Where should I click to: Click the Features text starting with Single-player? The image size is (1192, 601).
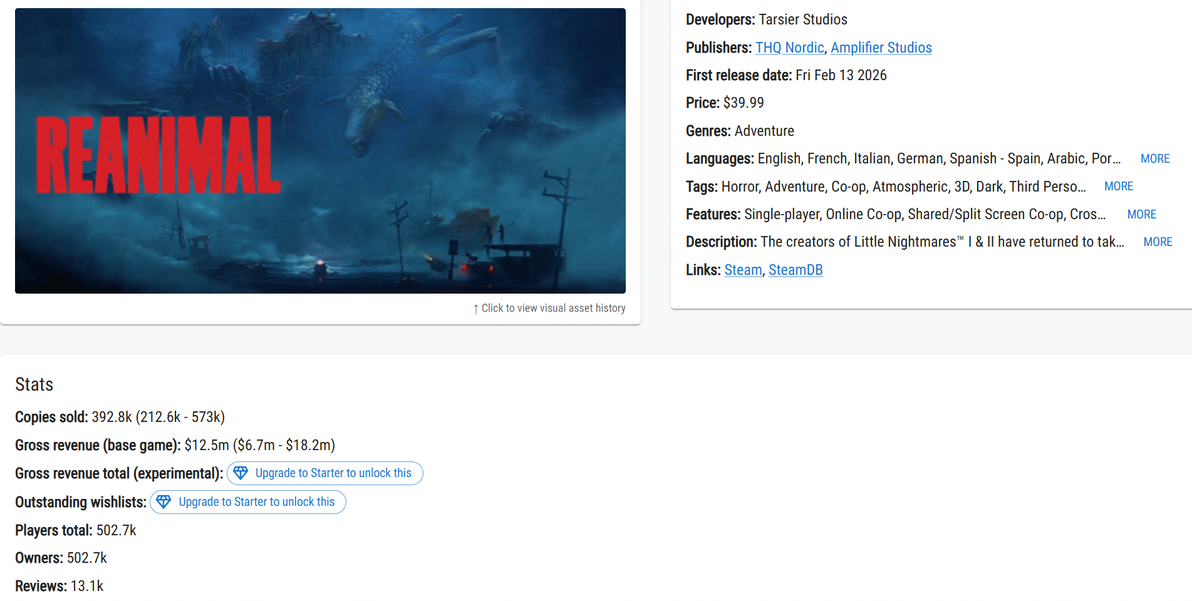tap(925, 214)
